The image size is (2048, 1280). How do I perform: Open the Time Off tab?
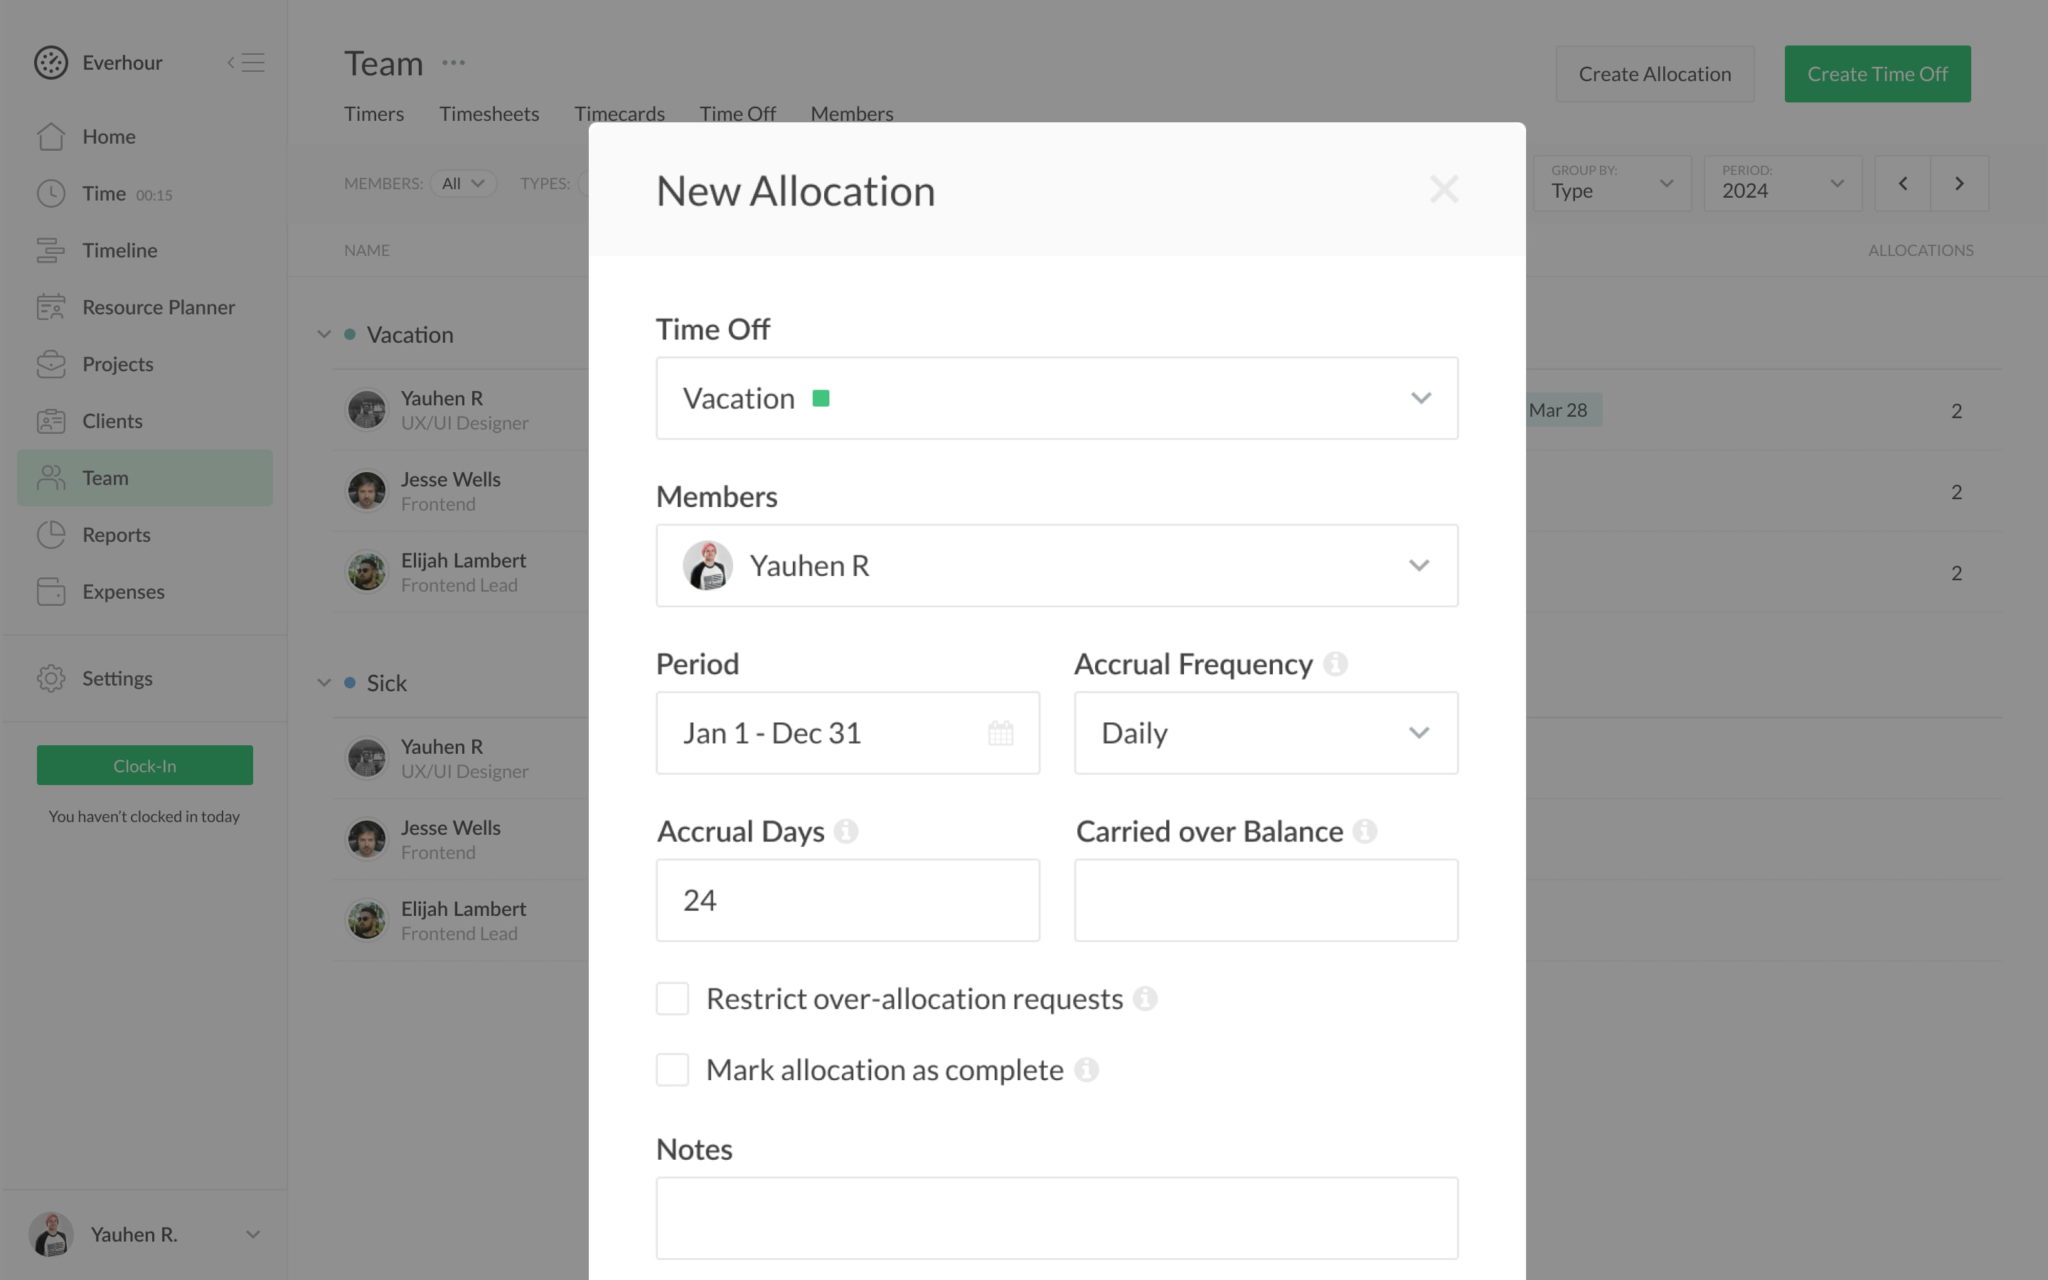(x=737, y=113)
